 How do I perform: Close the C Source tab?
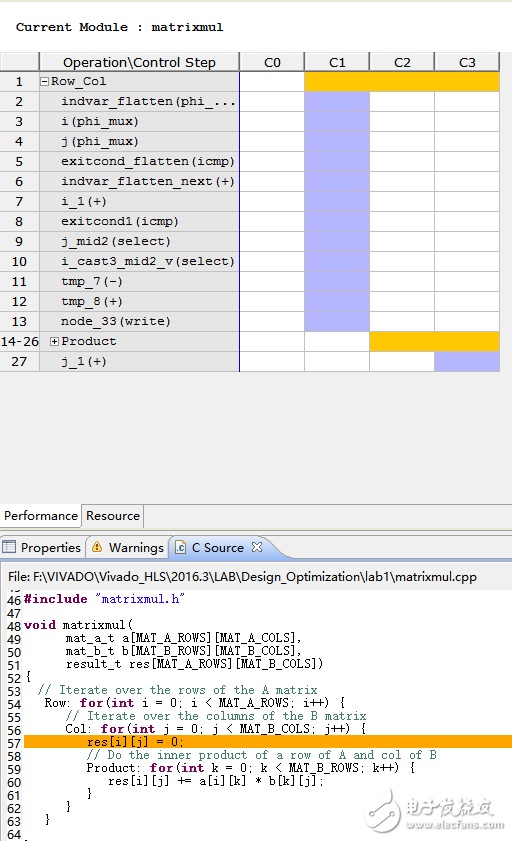click(257, 547)
